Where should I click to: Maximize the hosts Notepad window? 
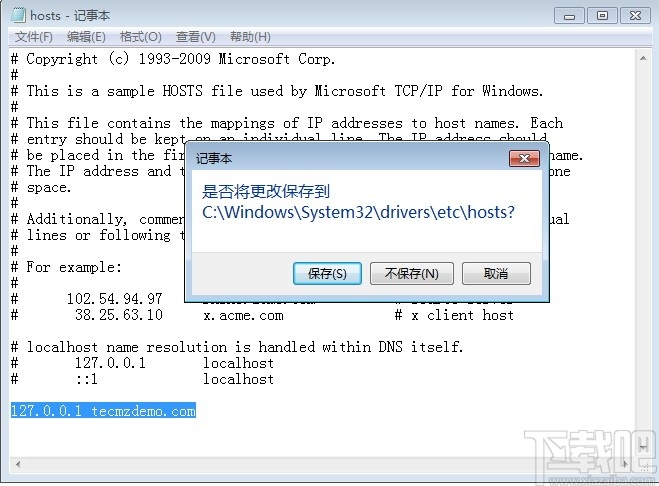coord(602,16)
